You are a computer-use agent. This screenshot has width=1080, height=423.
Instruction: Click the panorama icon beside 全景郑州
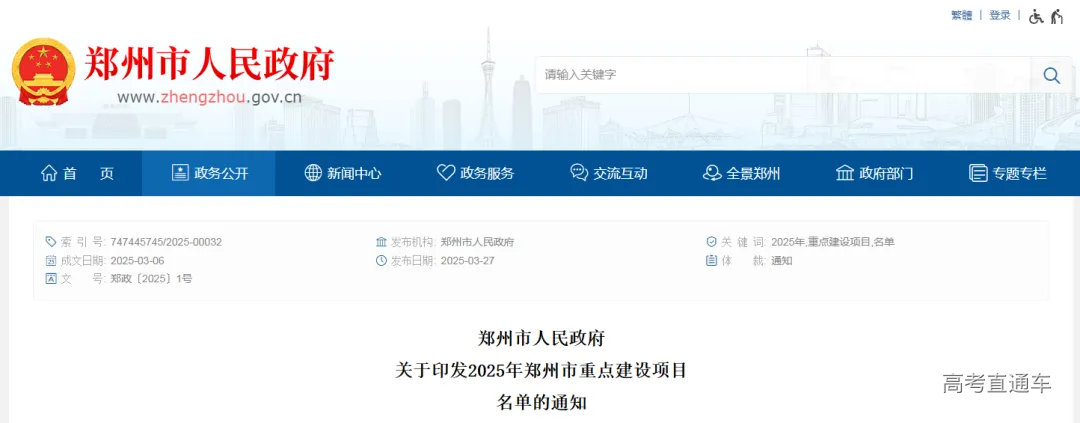(712, 173)
